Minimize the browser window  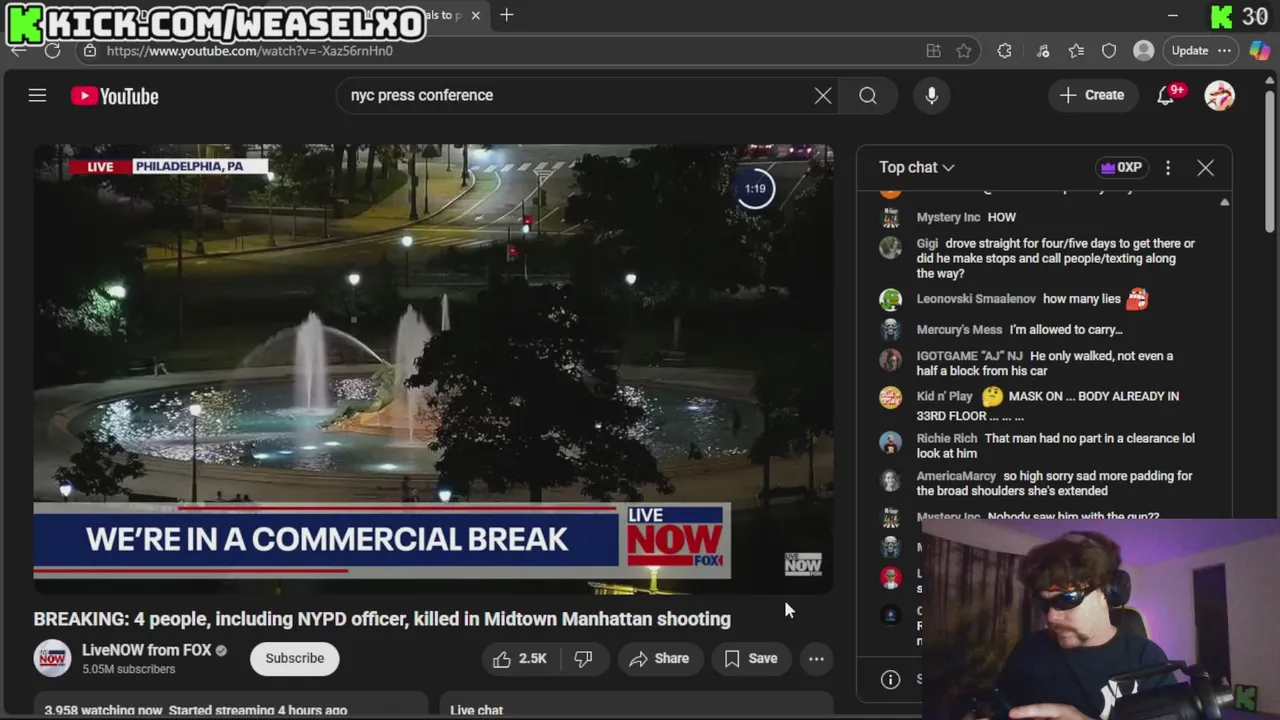click(x=1173, y=15)
